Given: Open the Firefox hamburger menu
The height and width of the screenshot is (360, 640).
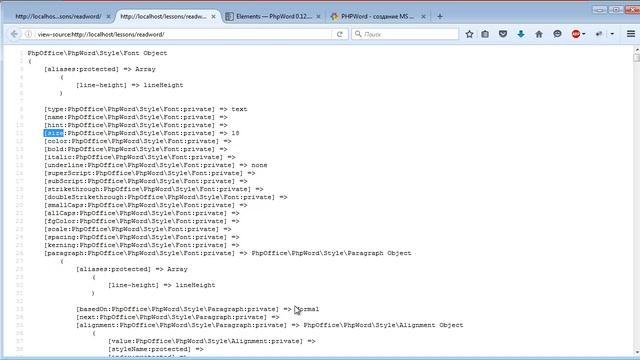Looking at the screenshot, I should click(x=631, y=34).
